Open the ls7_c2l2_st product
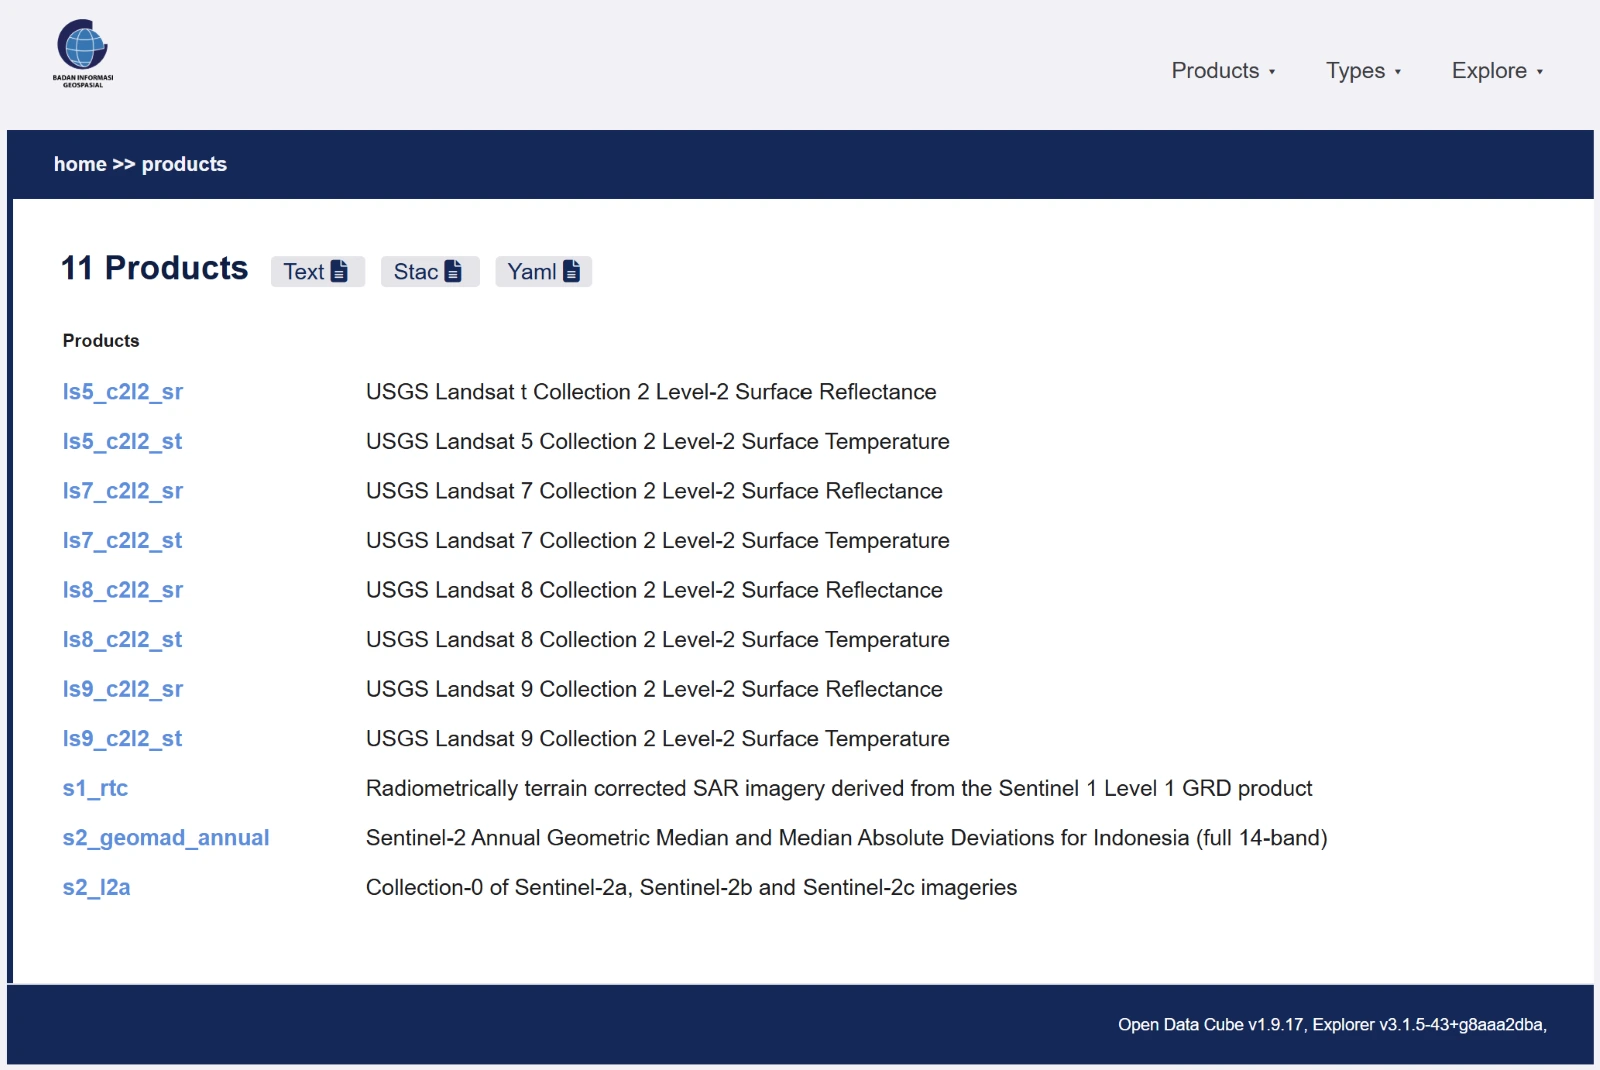Image resolution: width=1600 pixels, height=1070 pixels. point(122,540)
